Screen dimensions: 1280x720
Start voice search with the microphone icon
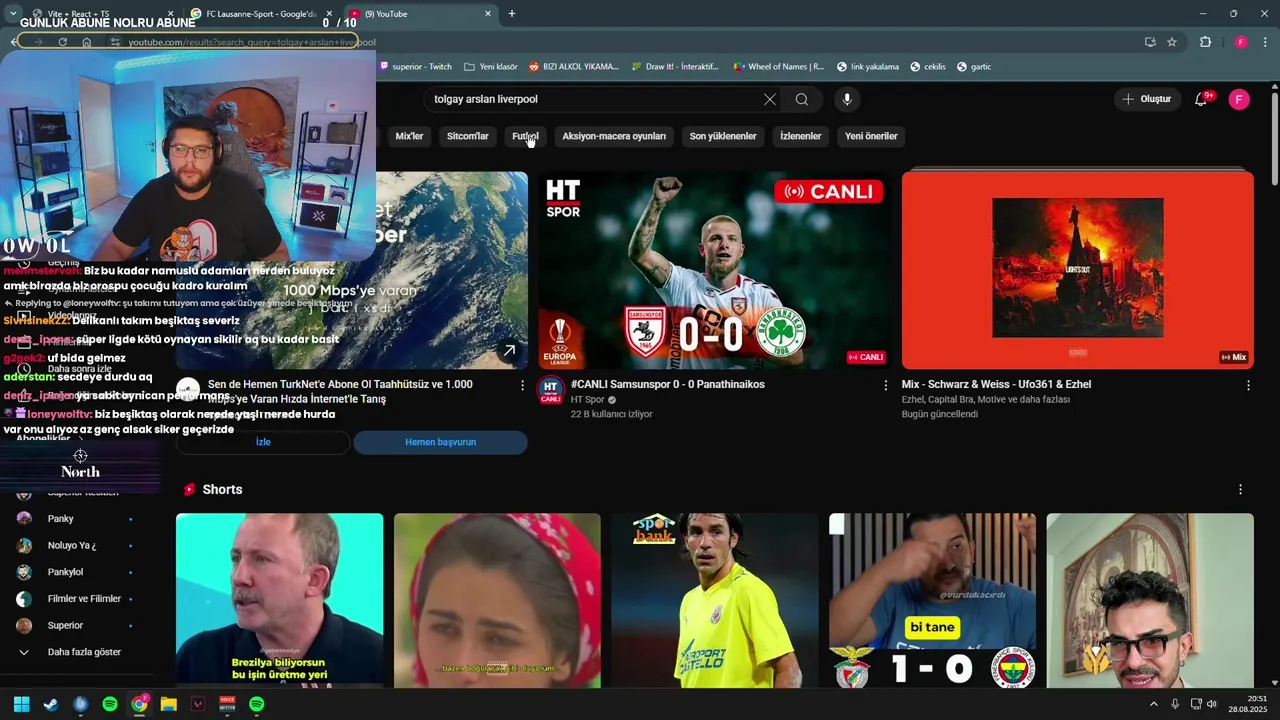[x=847, y=99]
